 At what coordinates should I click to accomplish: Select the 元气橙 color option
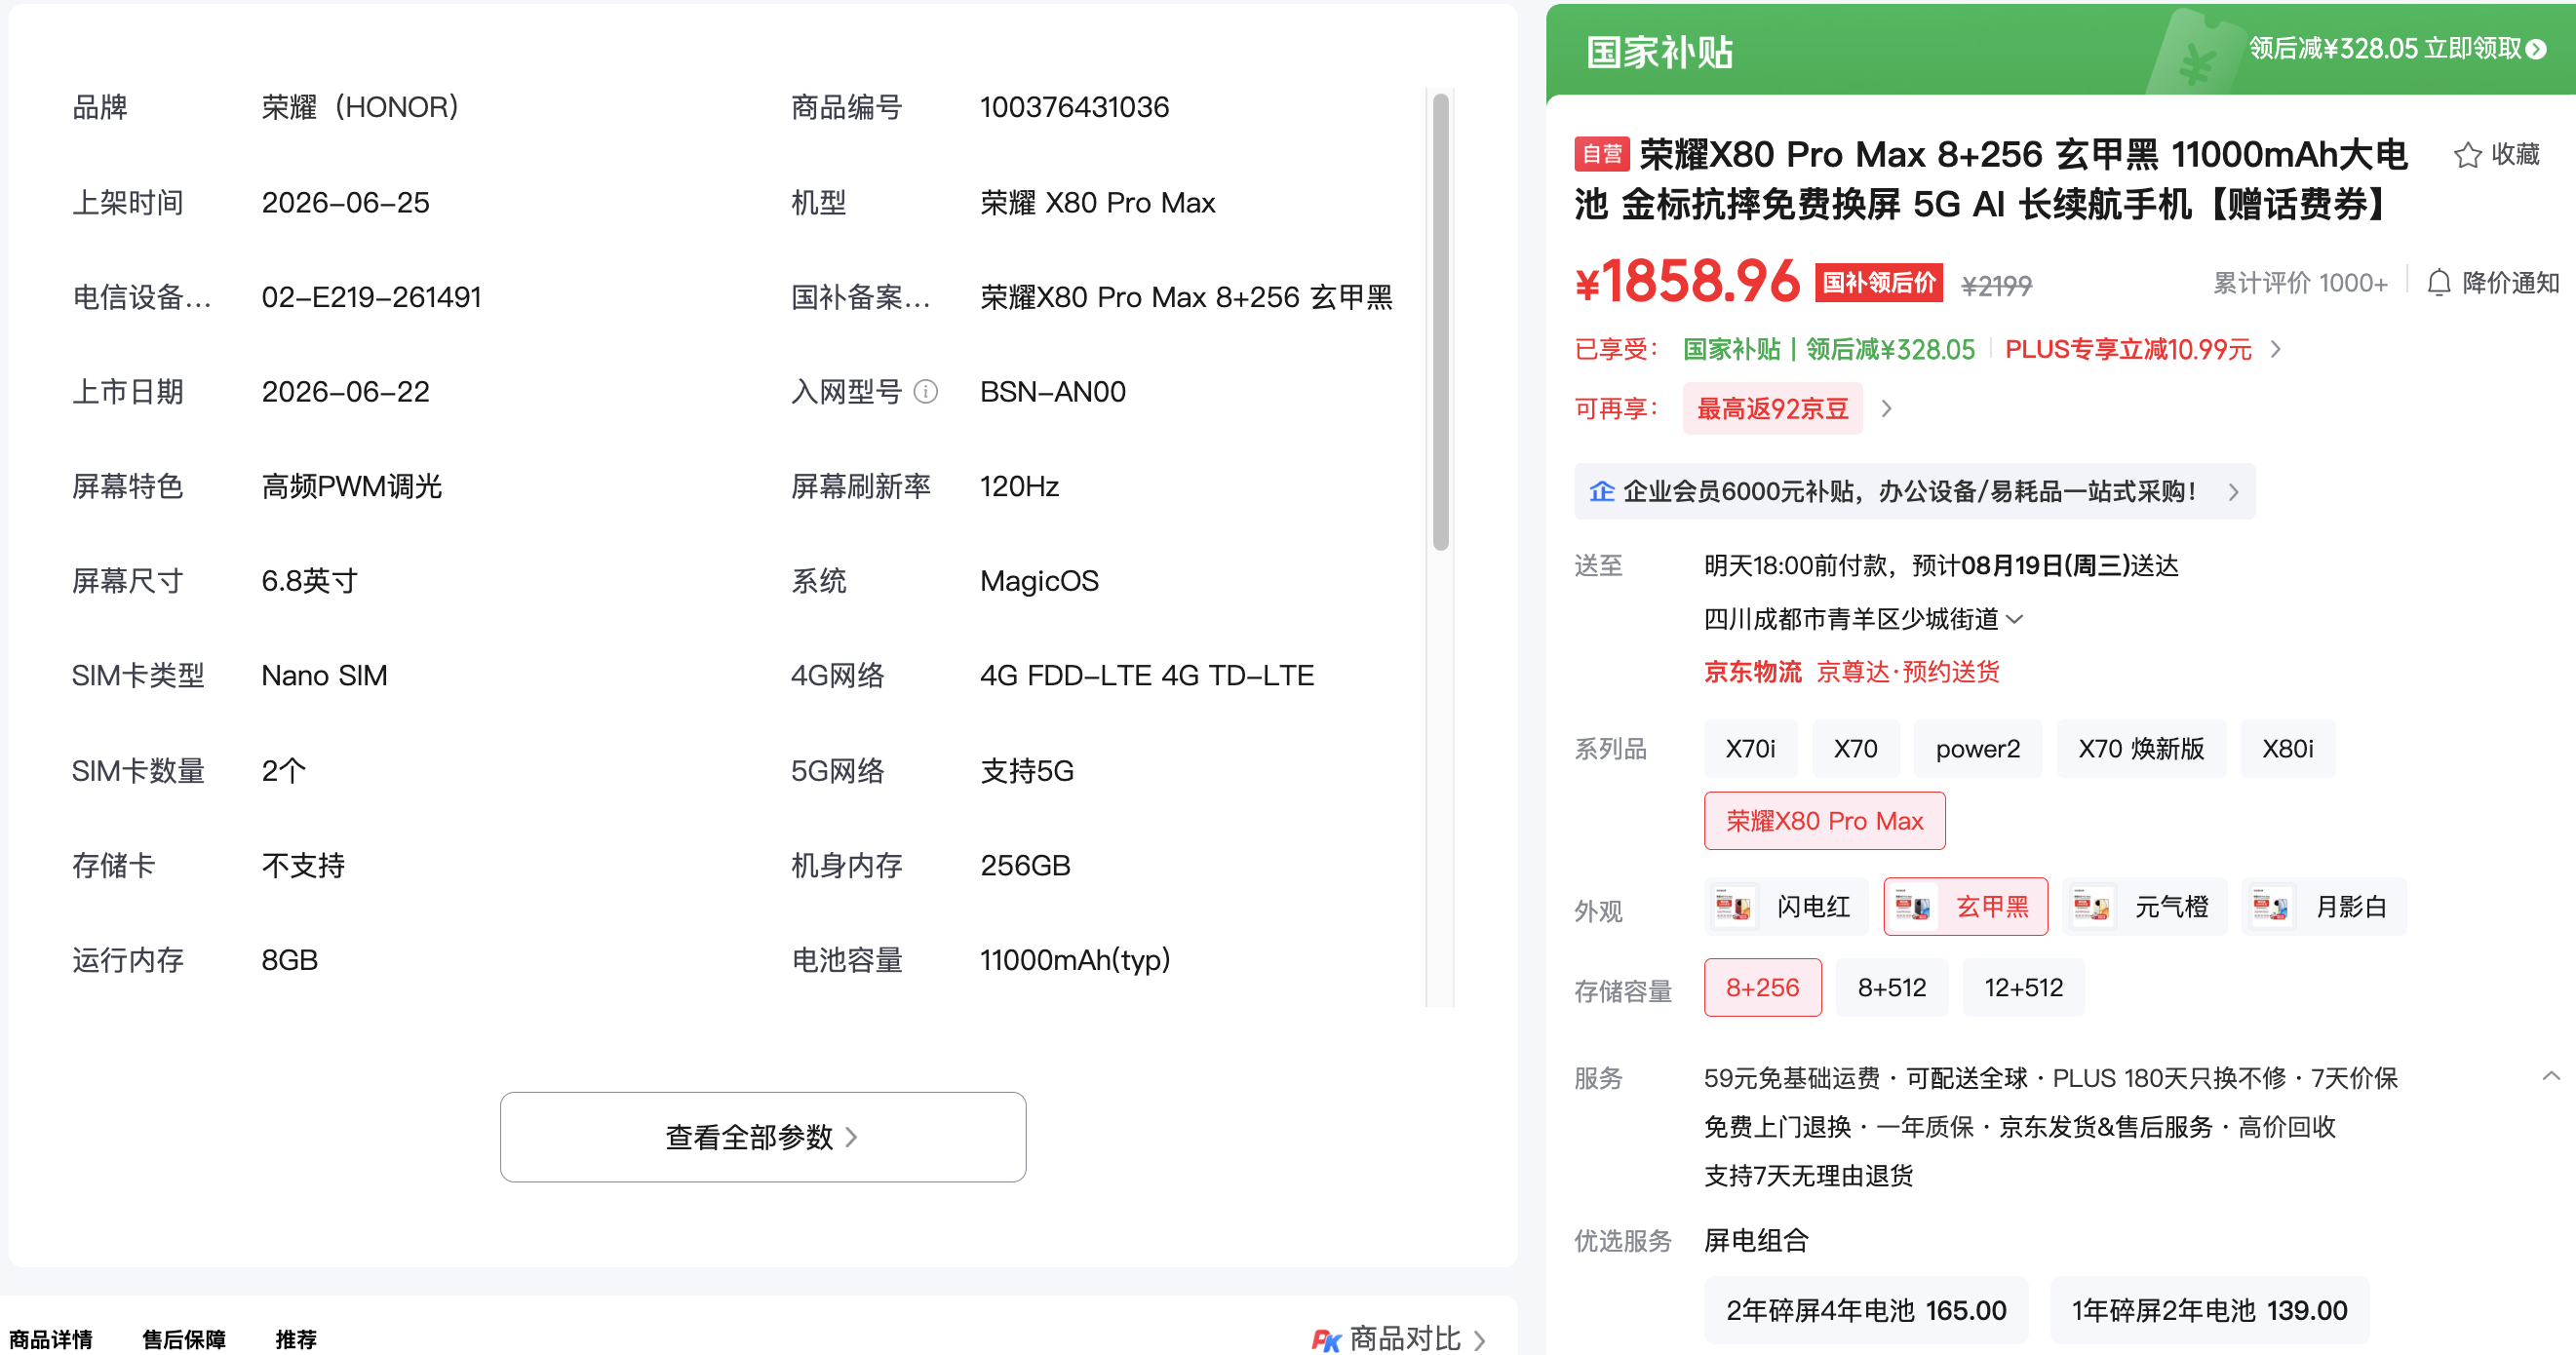click(2145, 907)
